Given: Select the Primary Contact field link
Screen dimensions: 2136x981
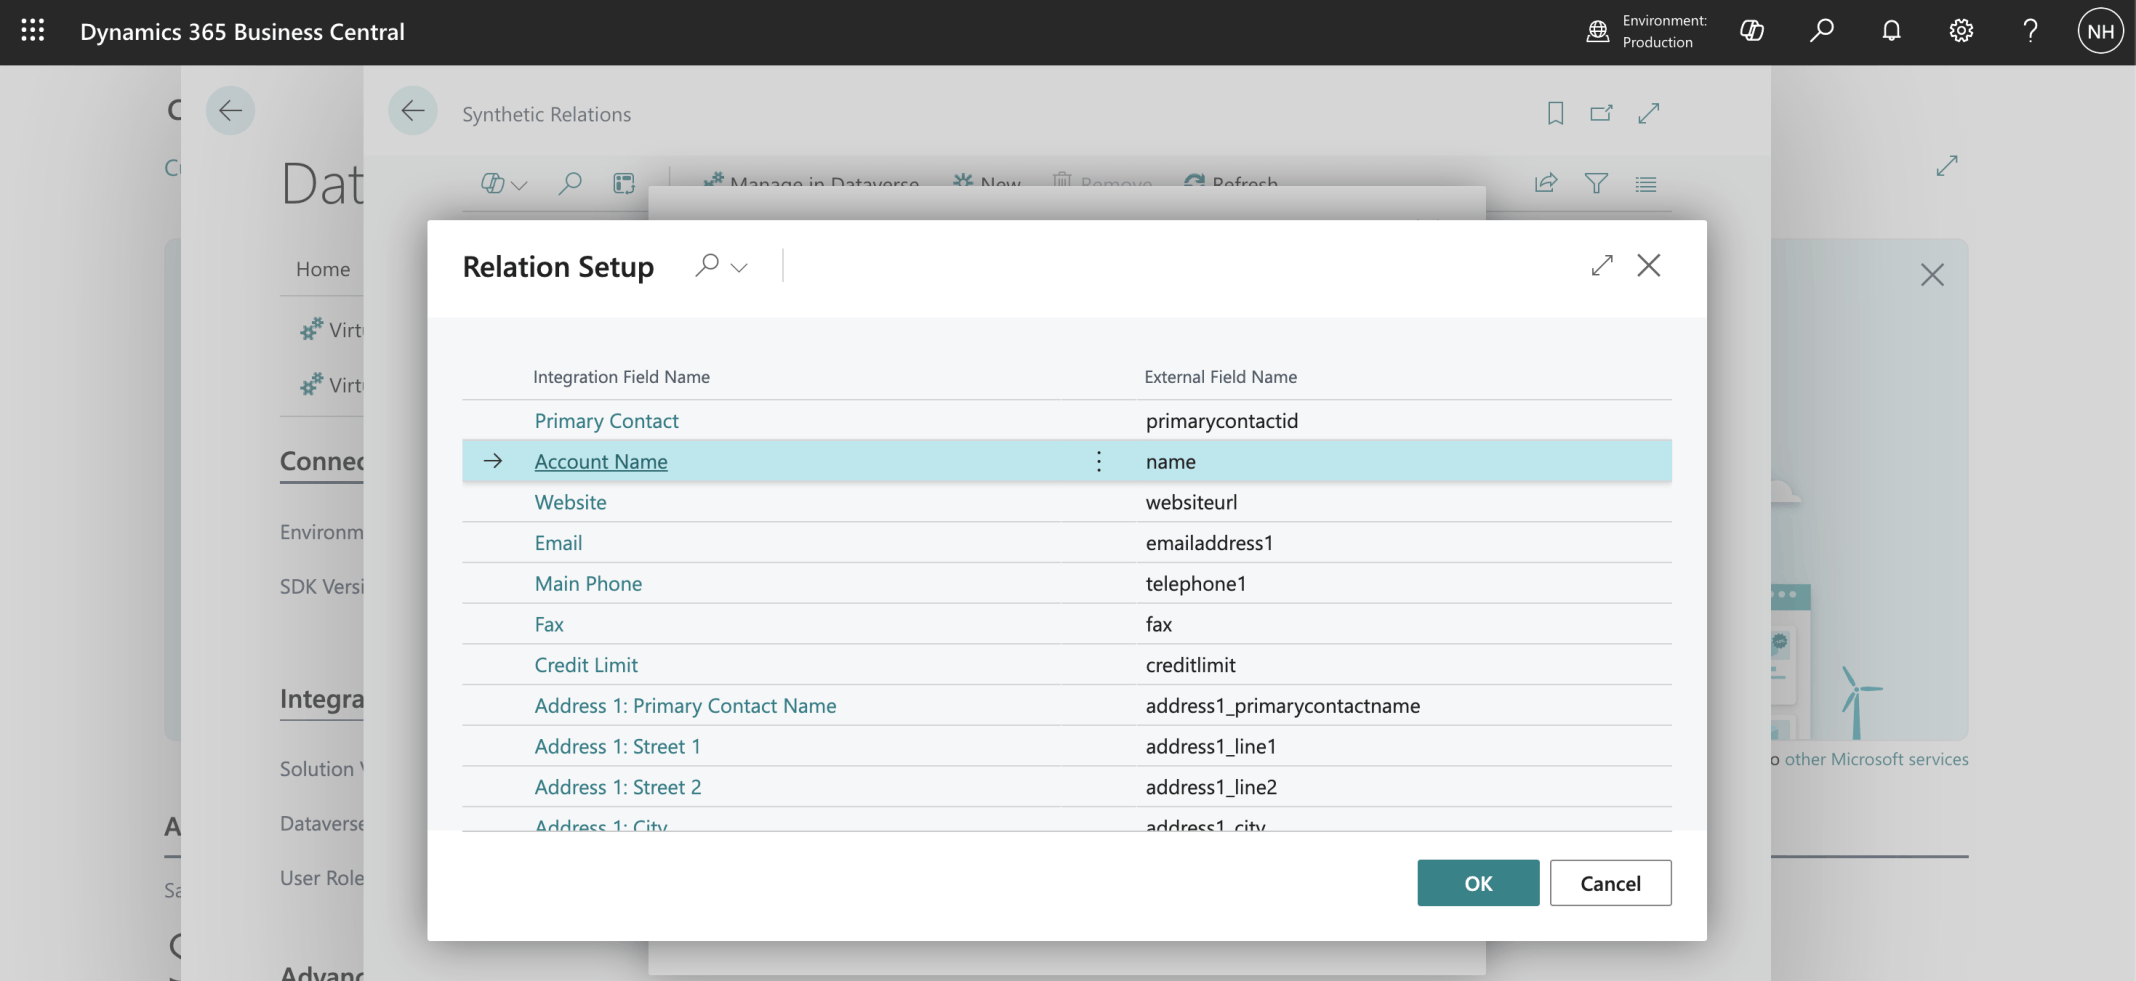Looking at the screenshot, I should click(x=606, y=421).
